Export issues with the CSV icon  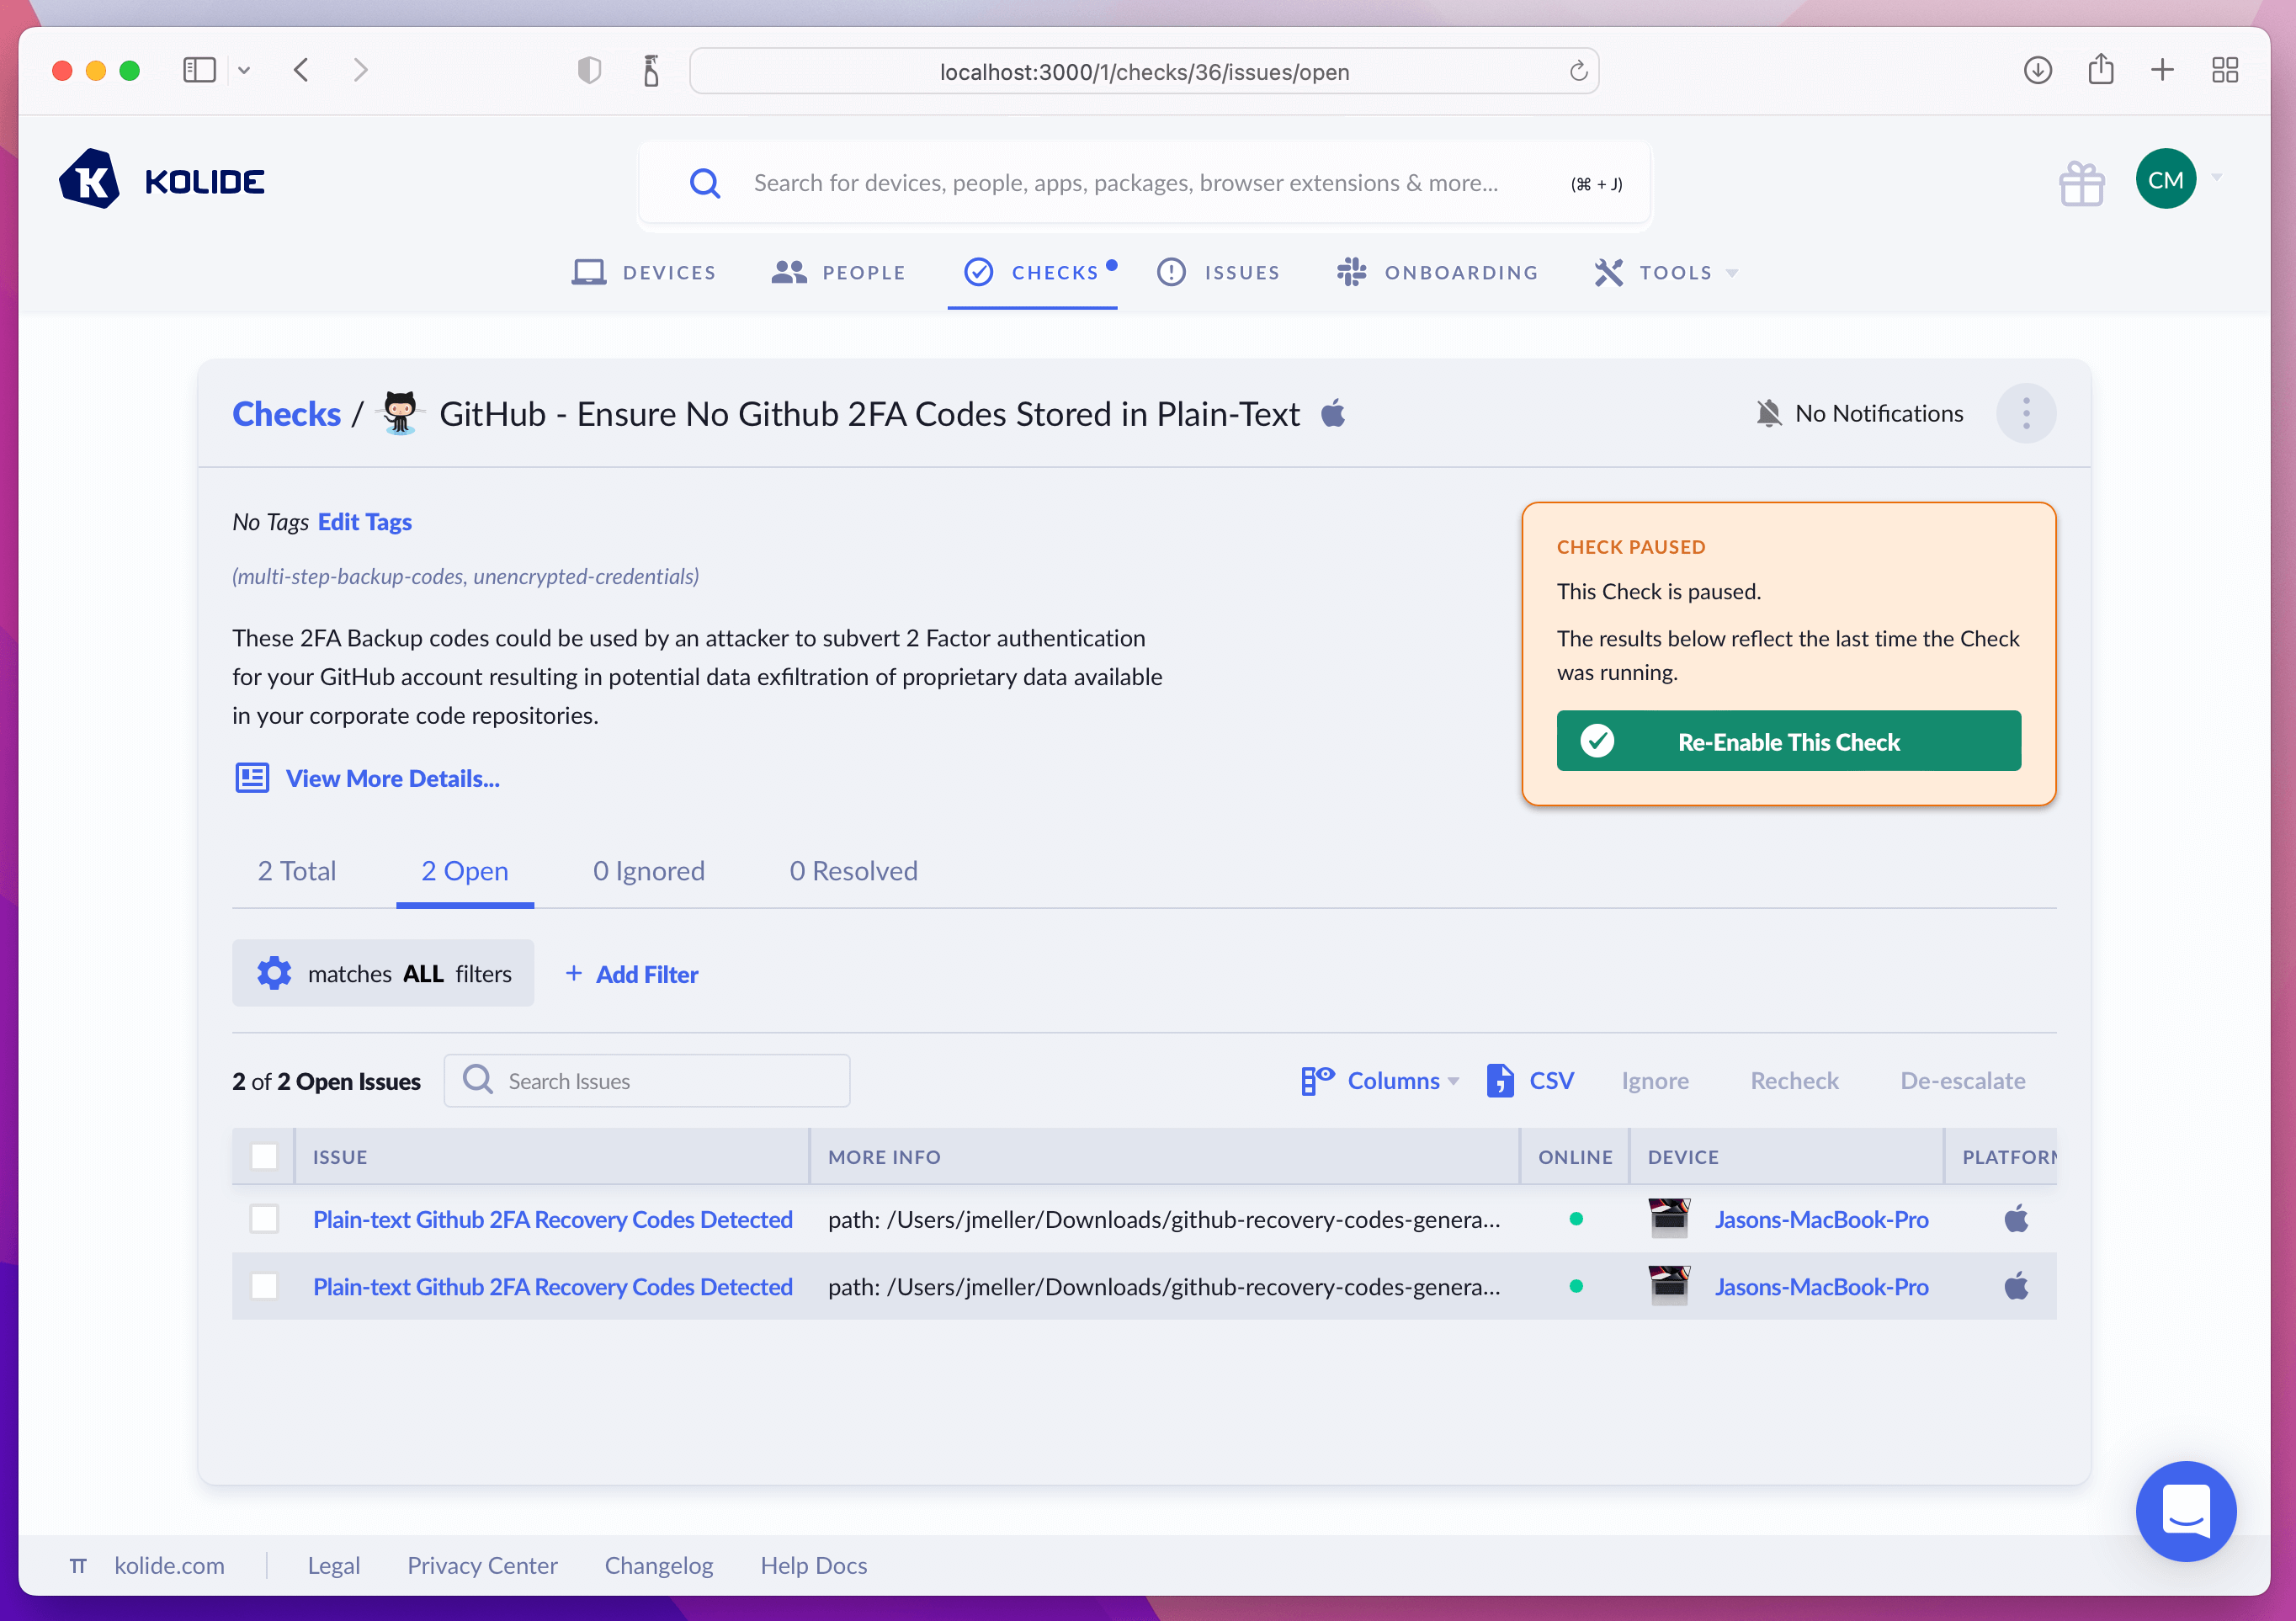(x=1499, y=1080)
